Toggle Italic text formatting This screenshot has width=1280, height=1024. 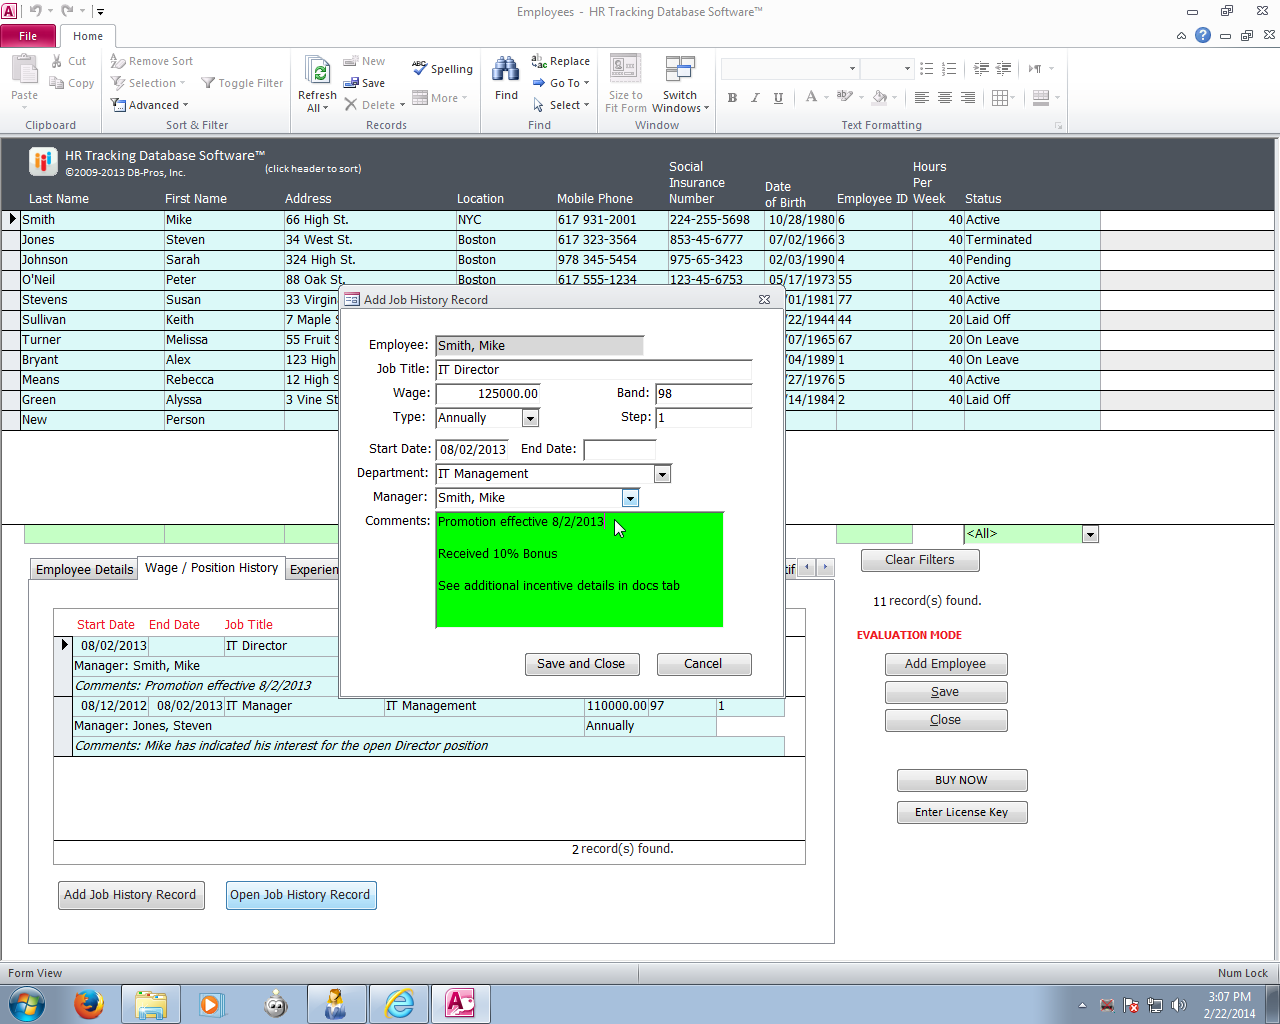pyautogui.click(x=755, y=98)
